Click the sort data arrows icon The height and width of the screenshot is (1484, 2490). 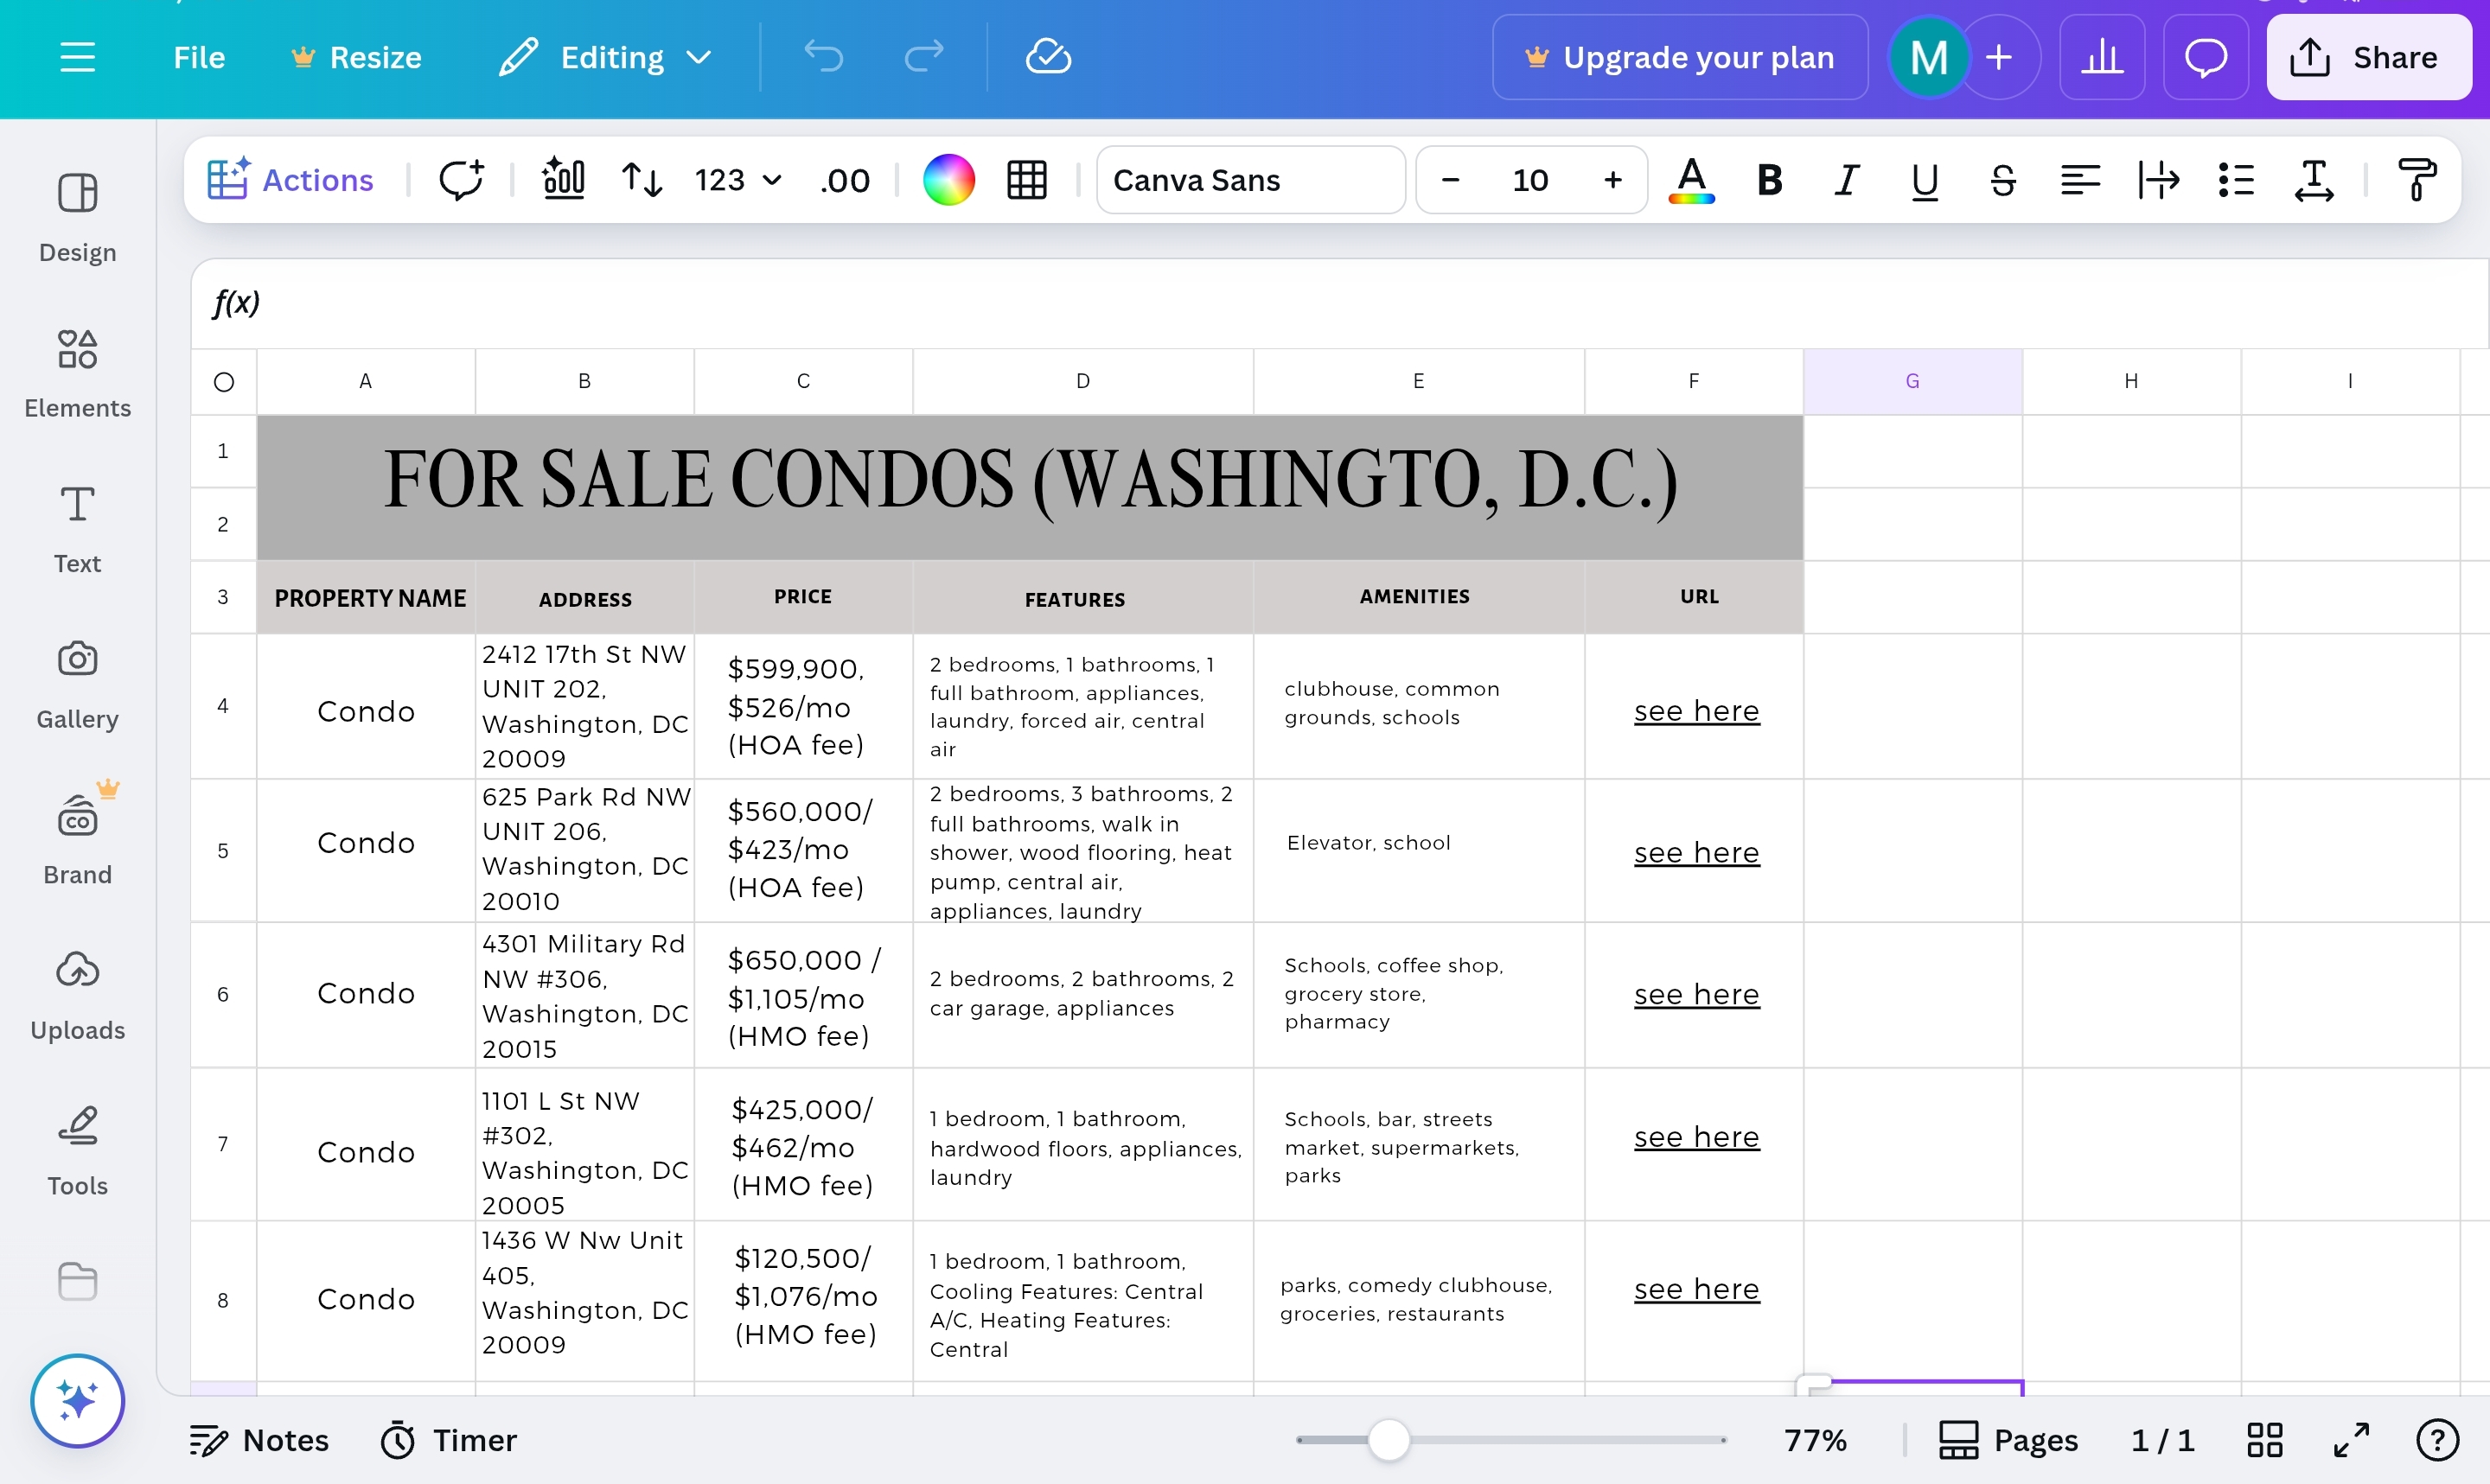(x=641, y=180)
